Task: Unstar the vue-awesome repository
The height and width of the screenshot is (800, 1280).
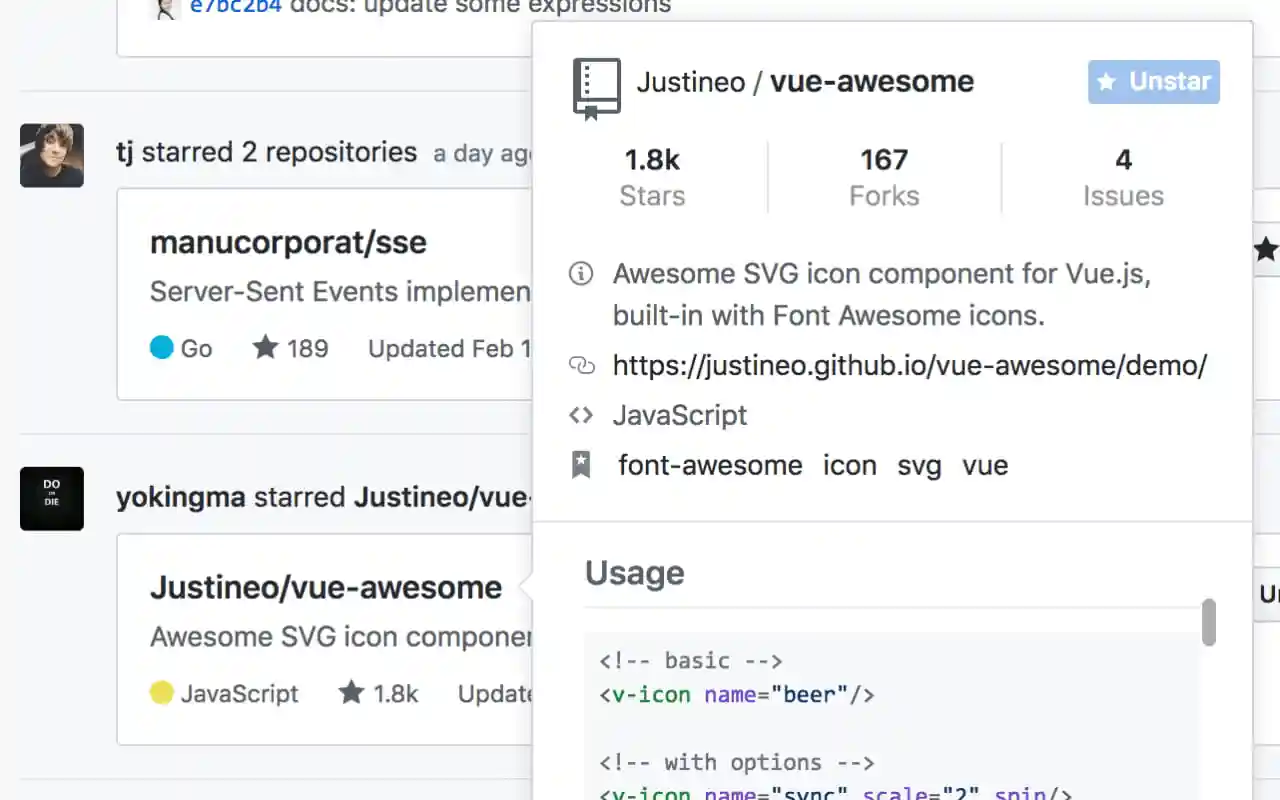Action: pos(1153,81)
